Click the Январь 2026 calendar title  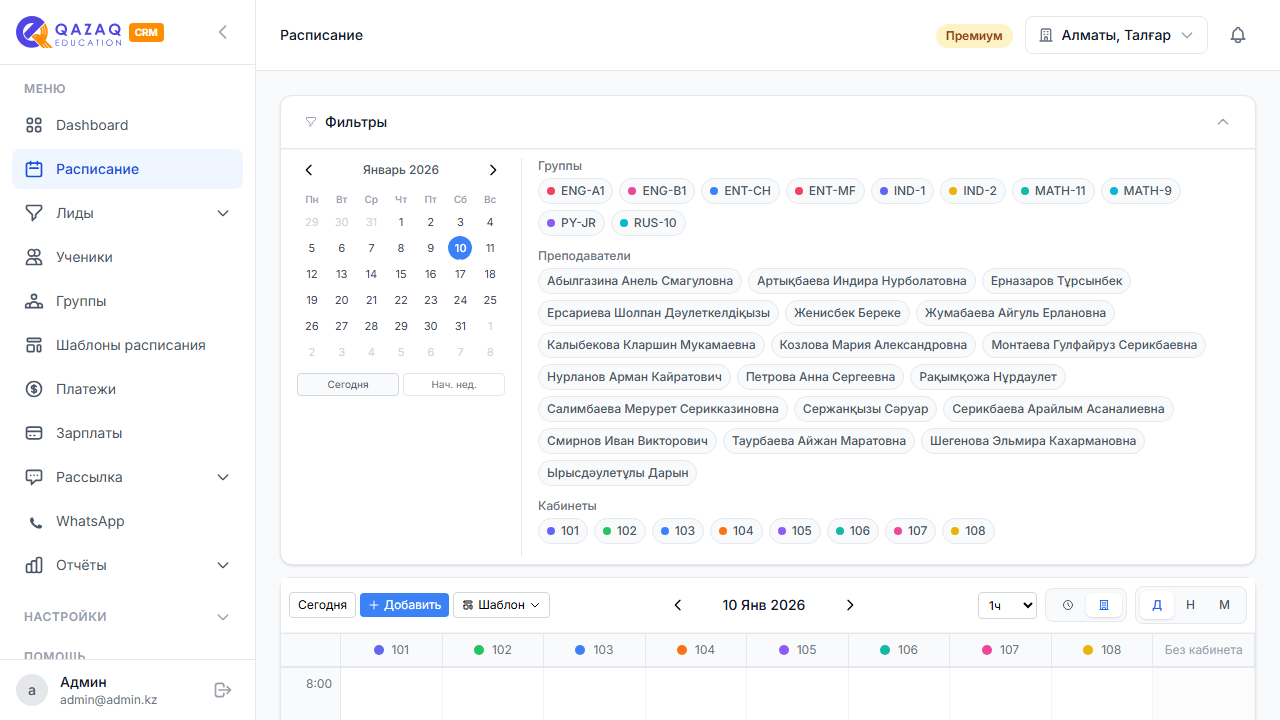(401, 170)
